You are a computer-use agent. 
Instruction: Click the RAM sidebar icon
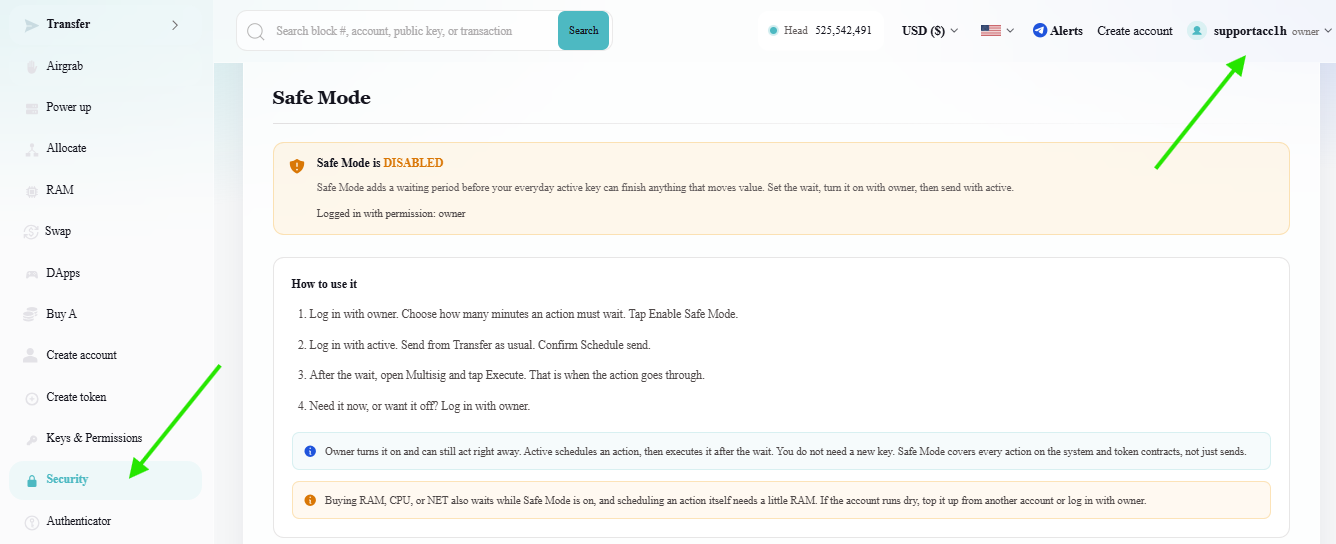[31, 190]
